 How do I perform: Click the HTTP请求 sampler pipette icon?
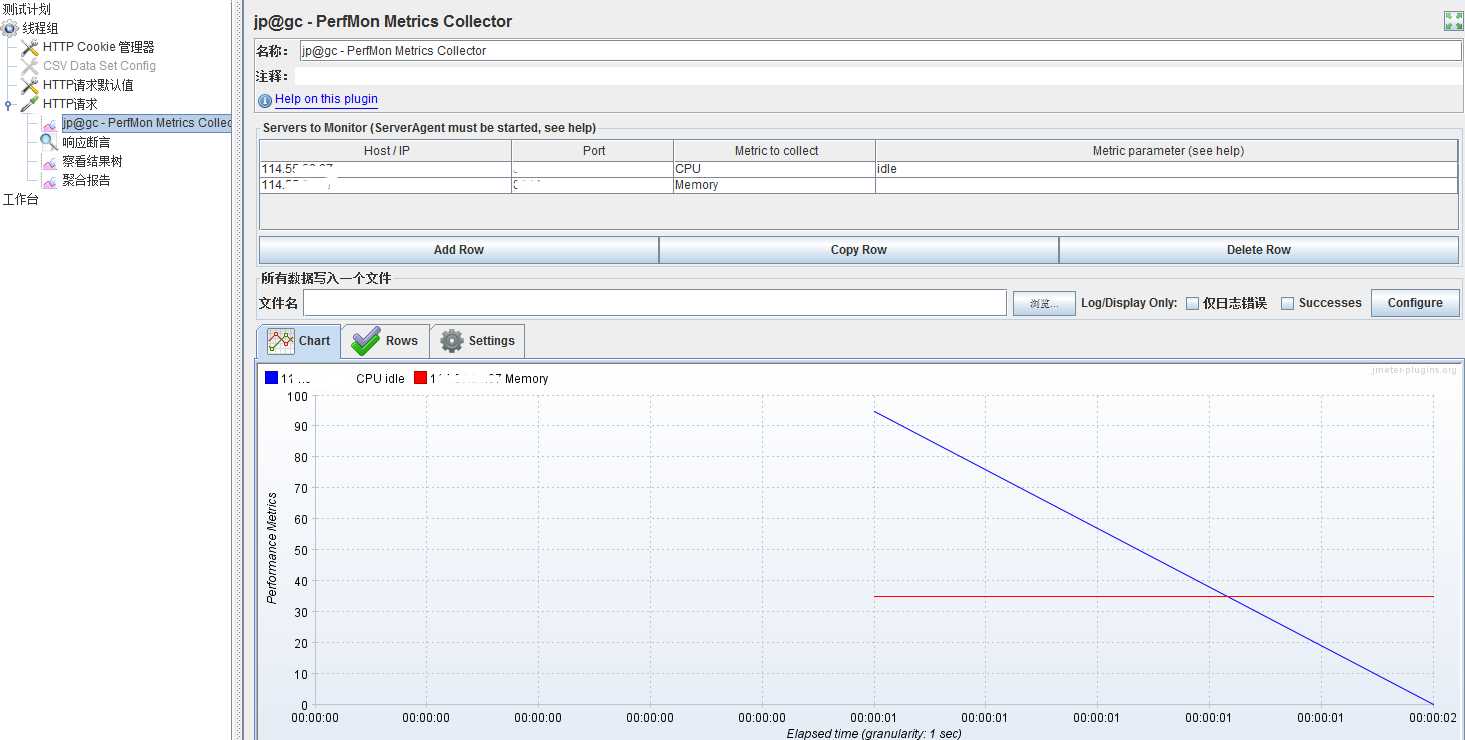click(x=30, y=104)
